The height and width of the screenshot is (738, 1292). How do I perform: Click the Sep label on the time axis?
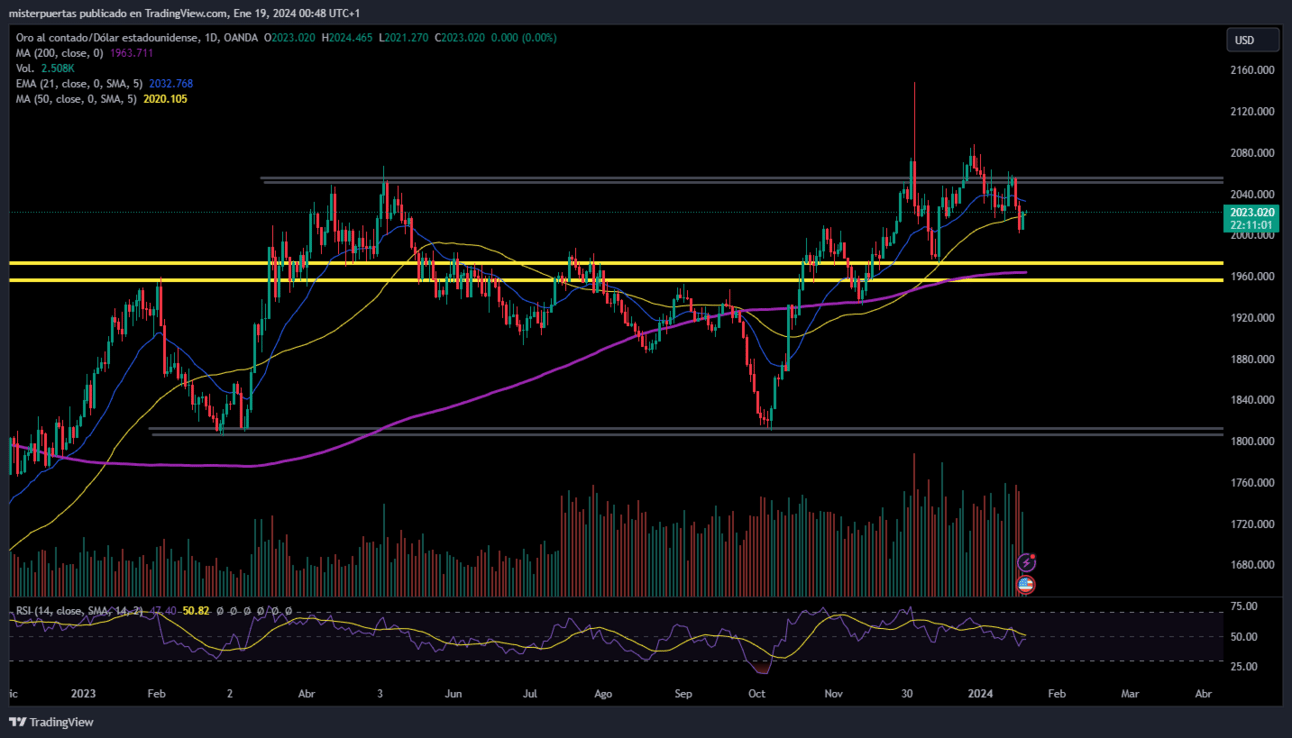683,693
